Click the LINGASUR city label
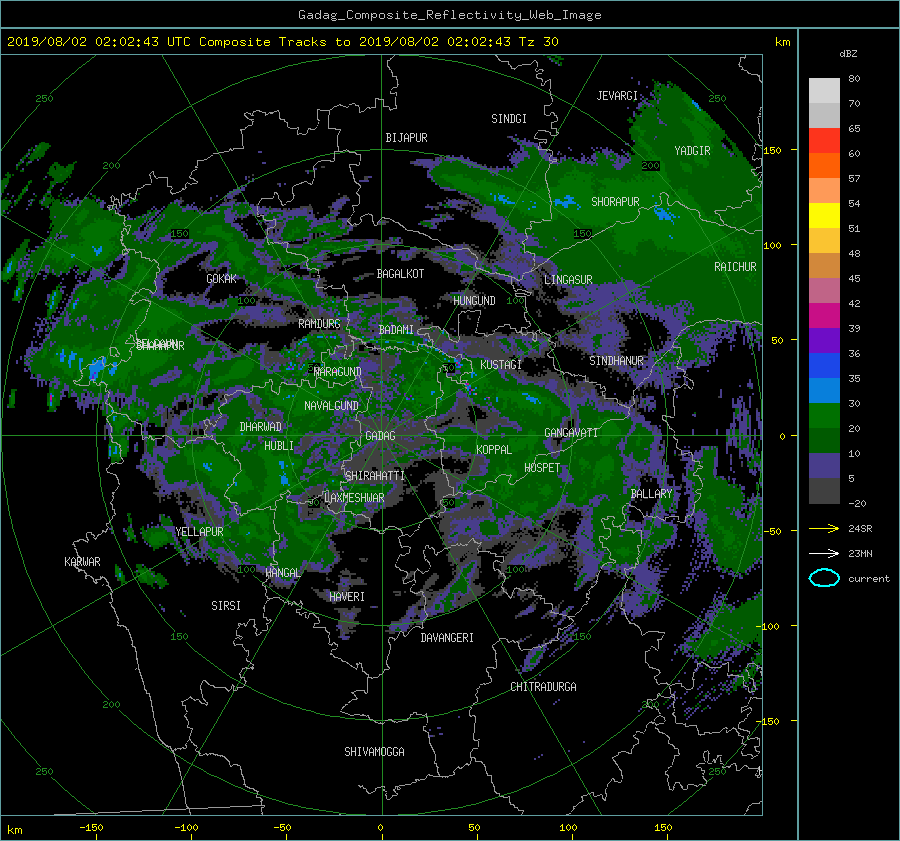 click(x=568, y=280)
